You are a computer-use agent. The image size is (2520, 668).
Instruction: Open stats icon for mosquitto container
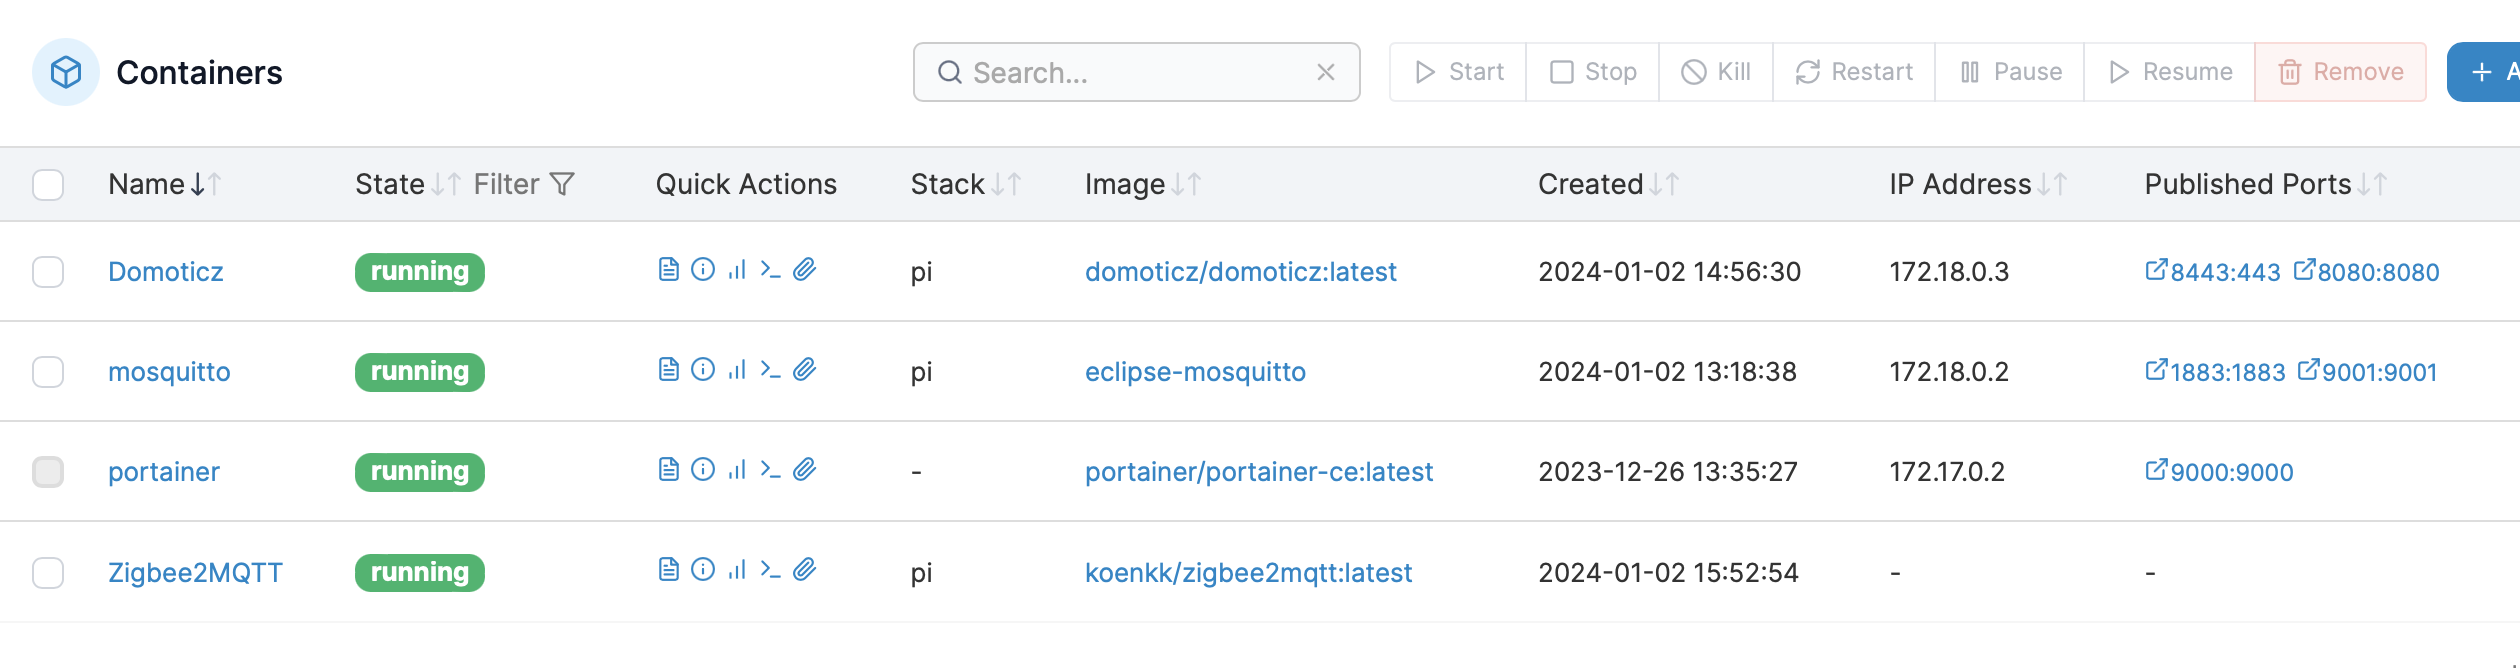(x=737, y=370)
